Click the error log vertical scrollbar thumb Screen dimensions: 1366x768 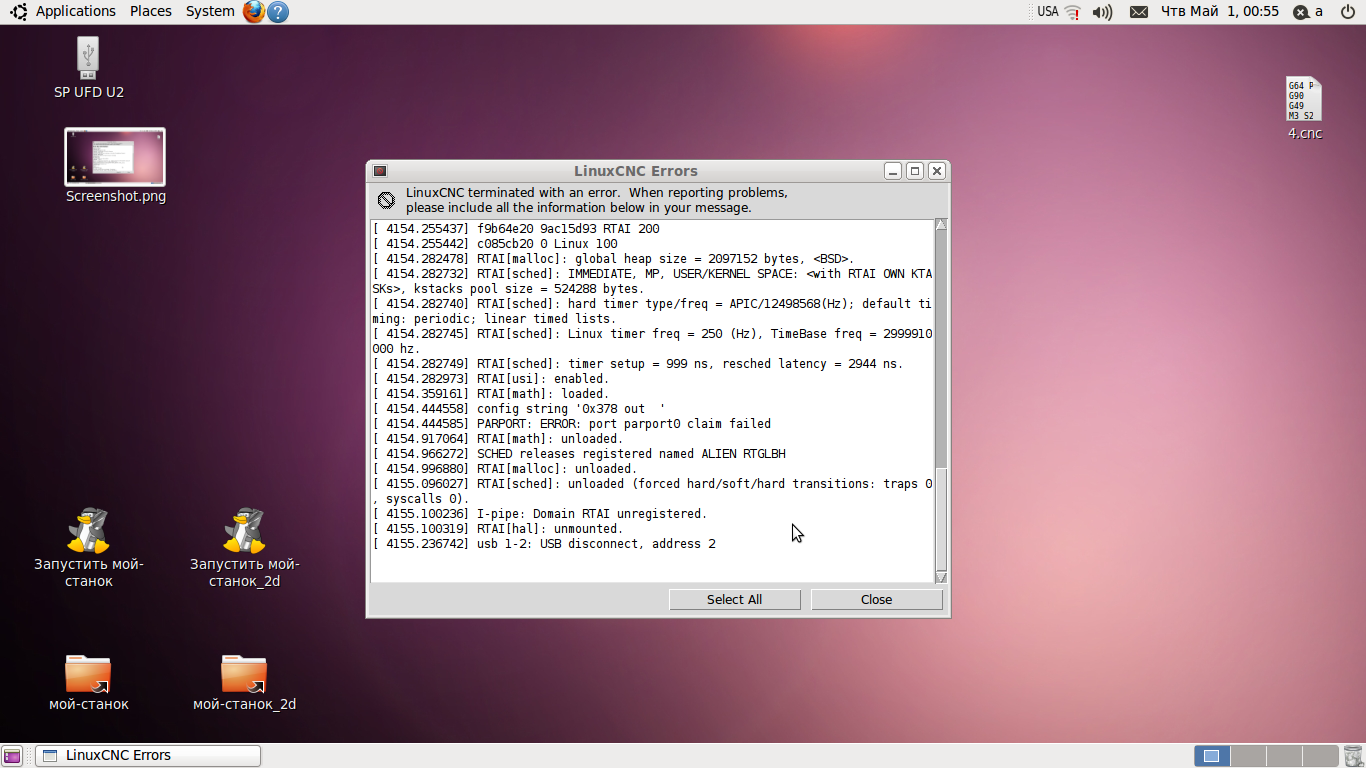point(941,518)
